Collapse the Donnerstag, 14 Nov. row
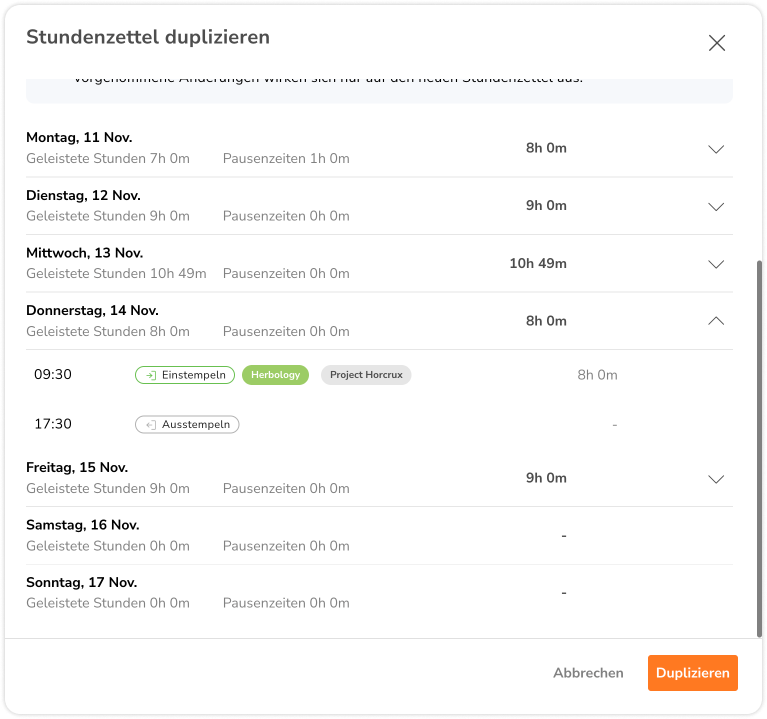The width and height of the screenshot is (767, 719). click(x=716, y=321)
